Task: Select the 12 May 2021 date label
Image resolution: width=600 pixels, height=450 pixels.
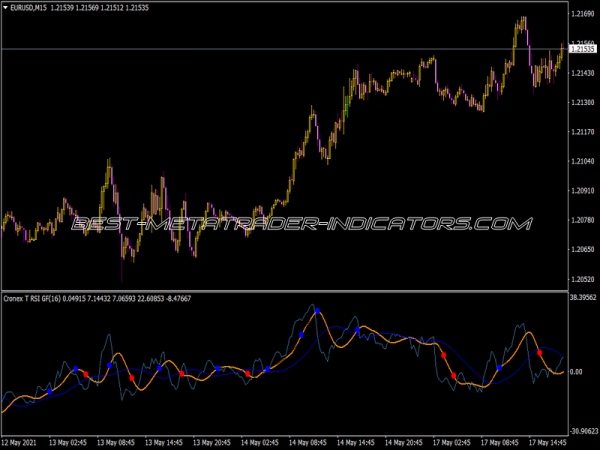Action: 23,441
